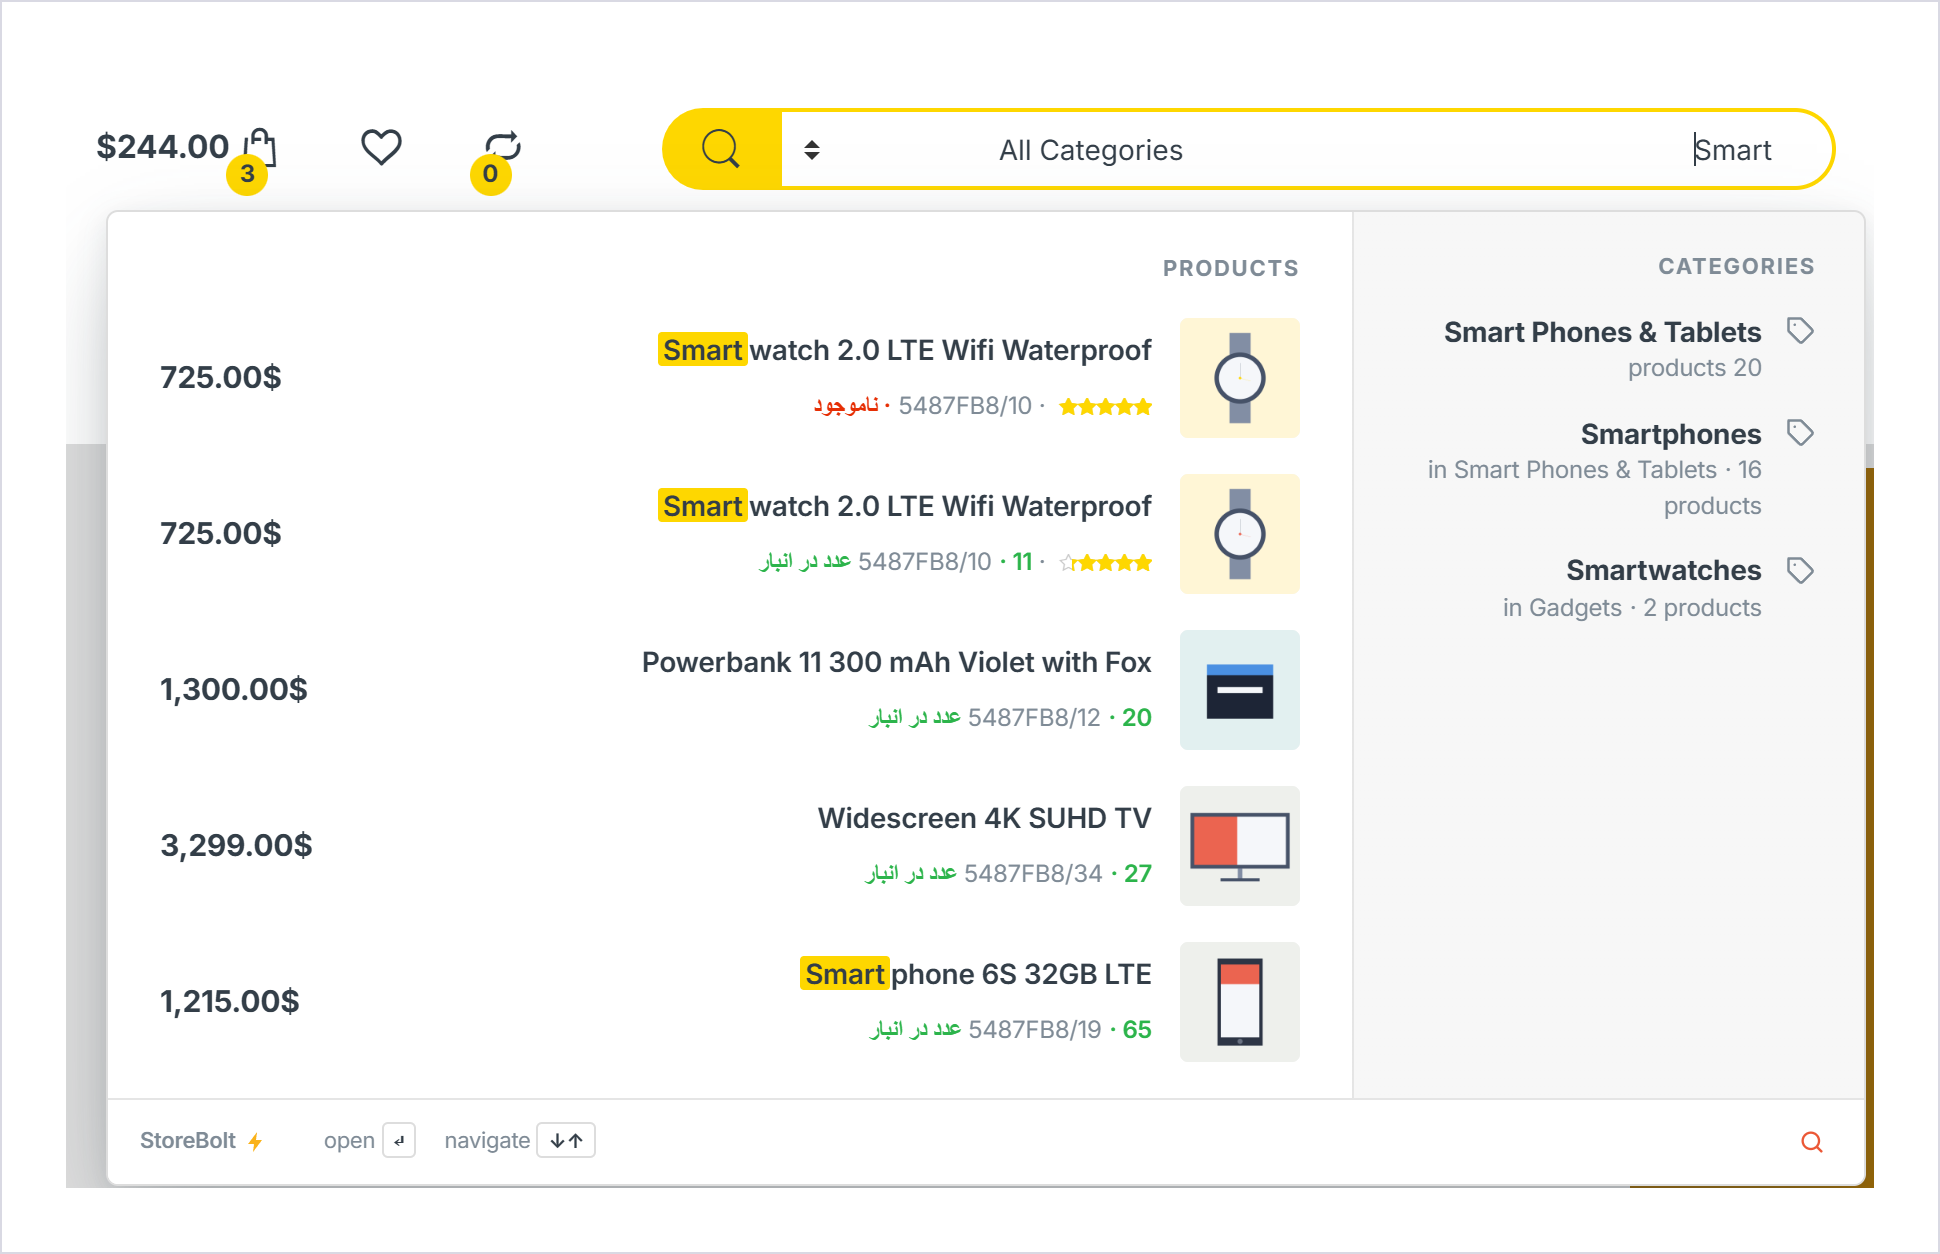Click the Widescreen TV product thumbnail

point(1240,846)
